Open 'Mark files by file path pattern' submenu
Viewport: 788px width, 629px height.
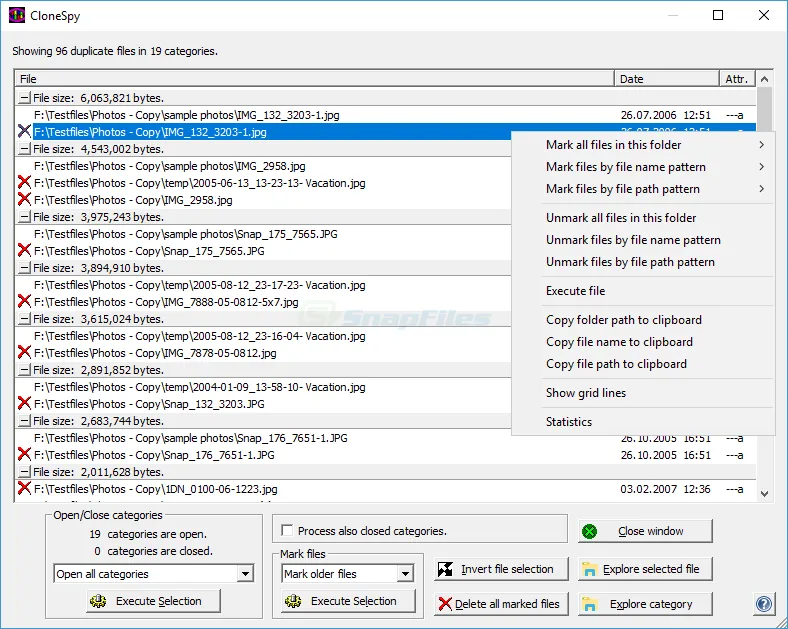(643, 189)
